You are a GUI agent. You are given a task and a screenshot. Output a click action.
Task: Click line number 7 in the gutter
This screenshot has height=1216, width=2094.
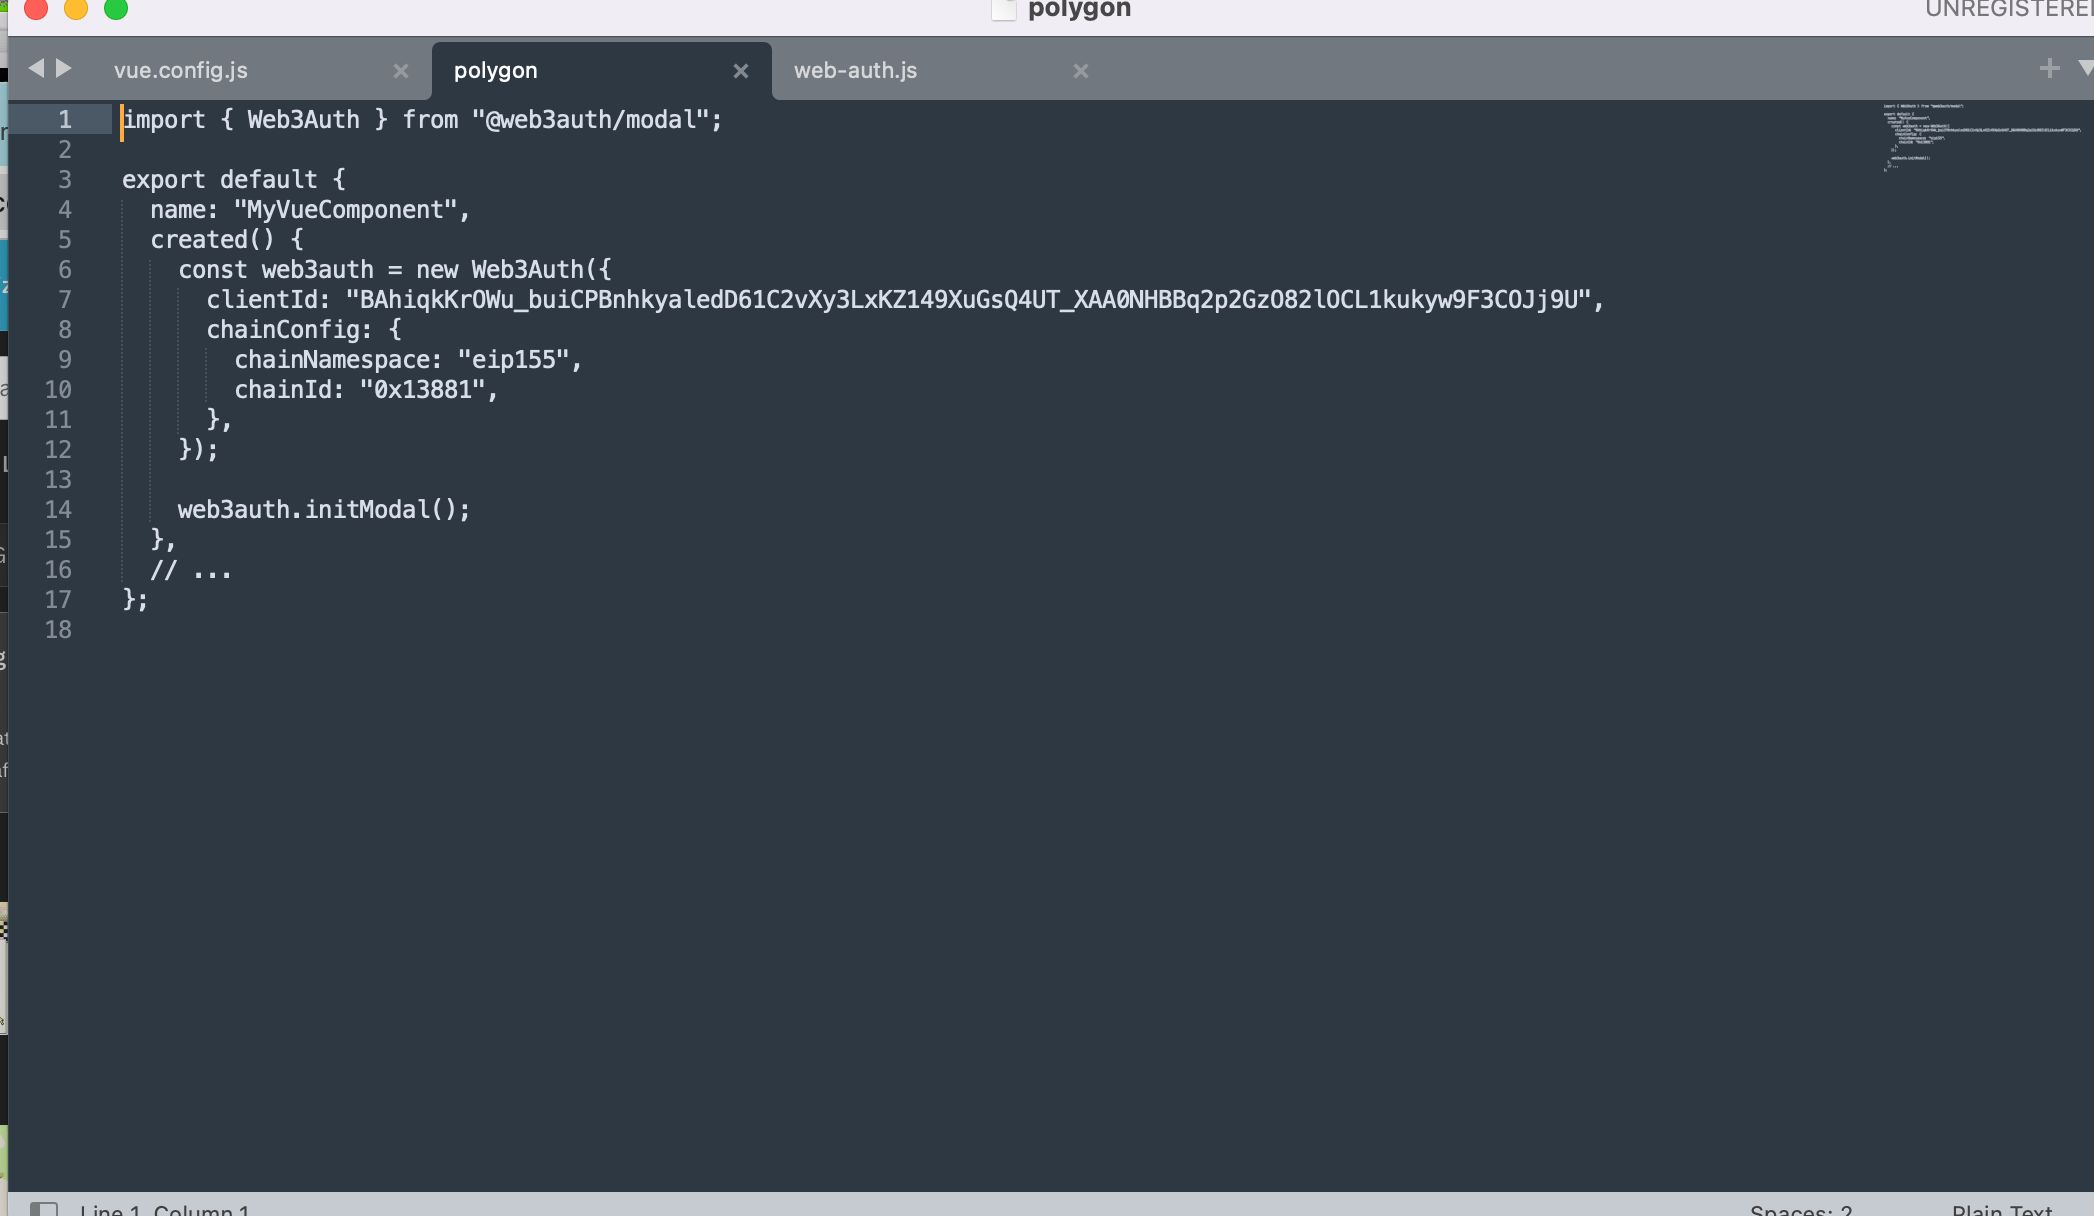tap(64, 300)
